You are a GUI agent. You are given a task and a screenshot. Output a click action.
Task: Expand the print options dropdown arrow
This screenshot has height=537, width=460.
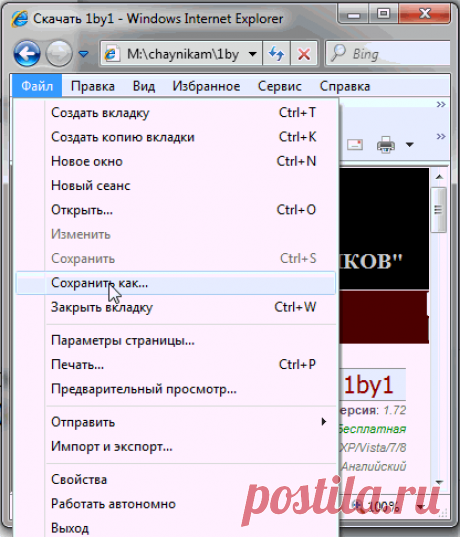pos(410,145)
